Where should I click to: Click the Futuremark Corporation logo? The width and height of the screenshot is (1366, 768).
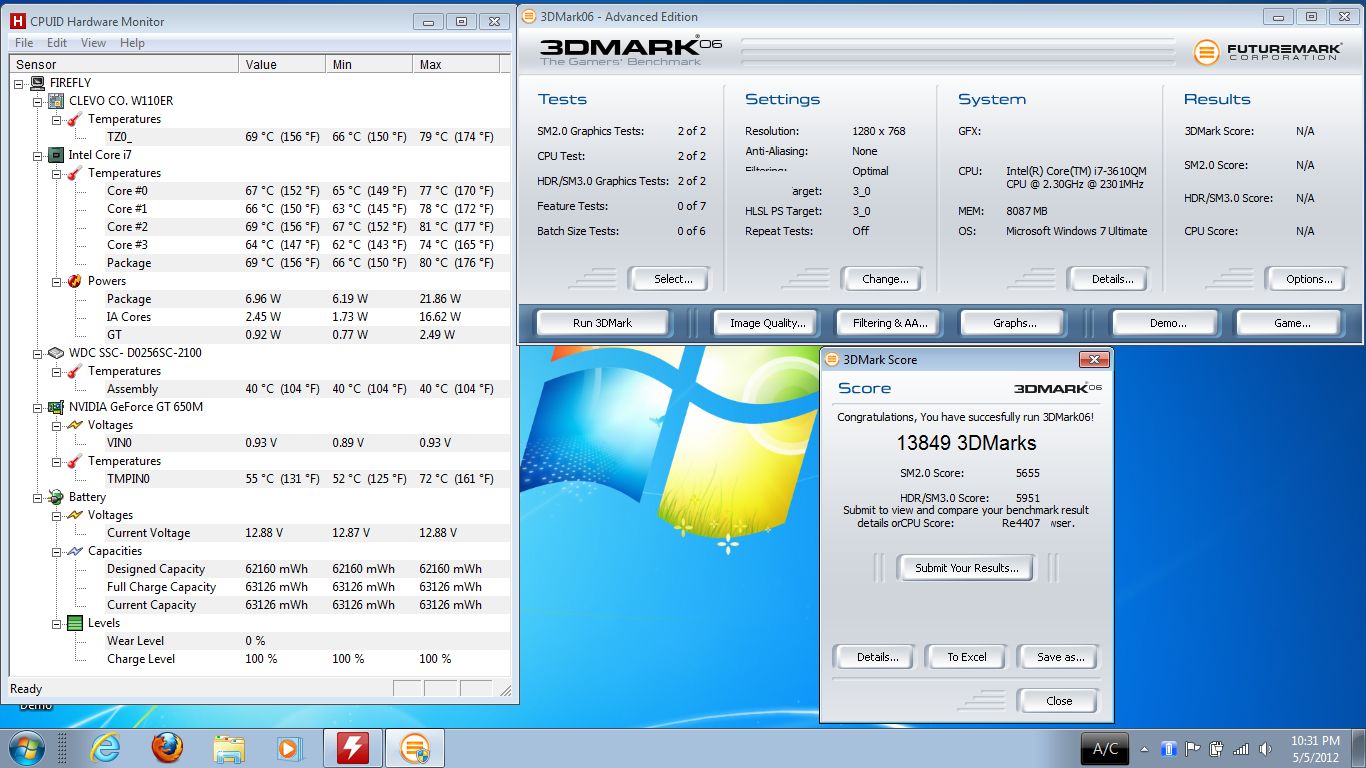point(1267,51)
